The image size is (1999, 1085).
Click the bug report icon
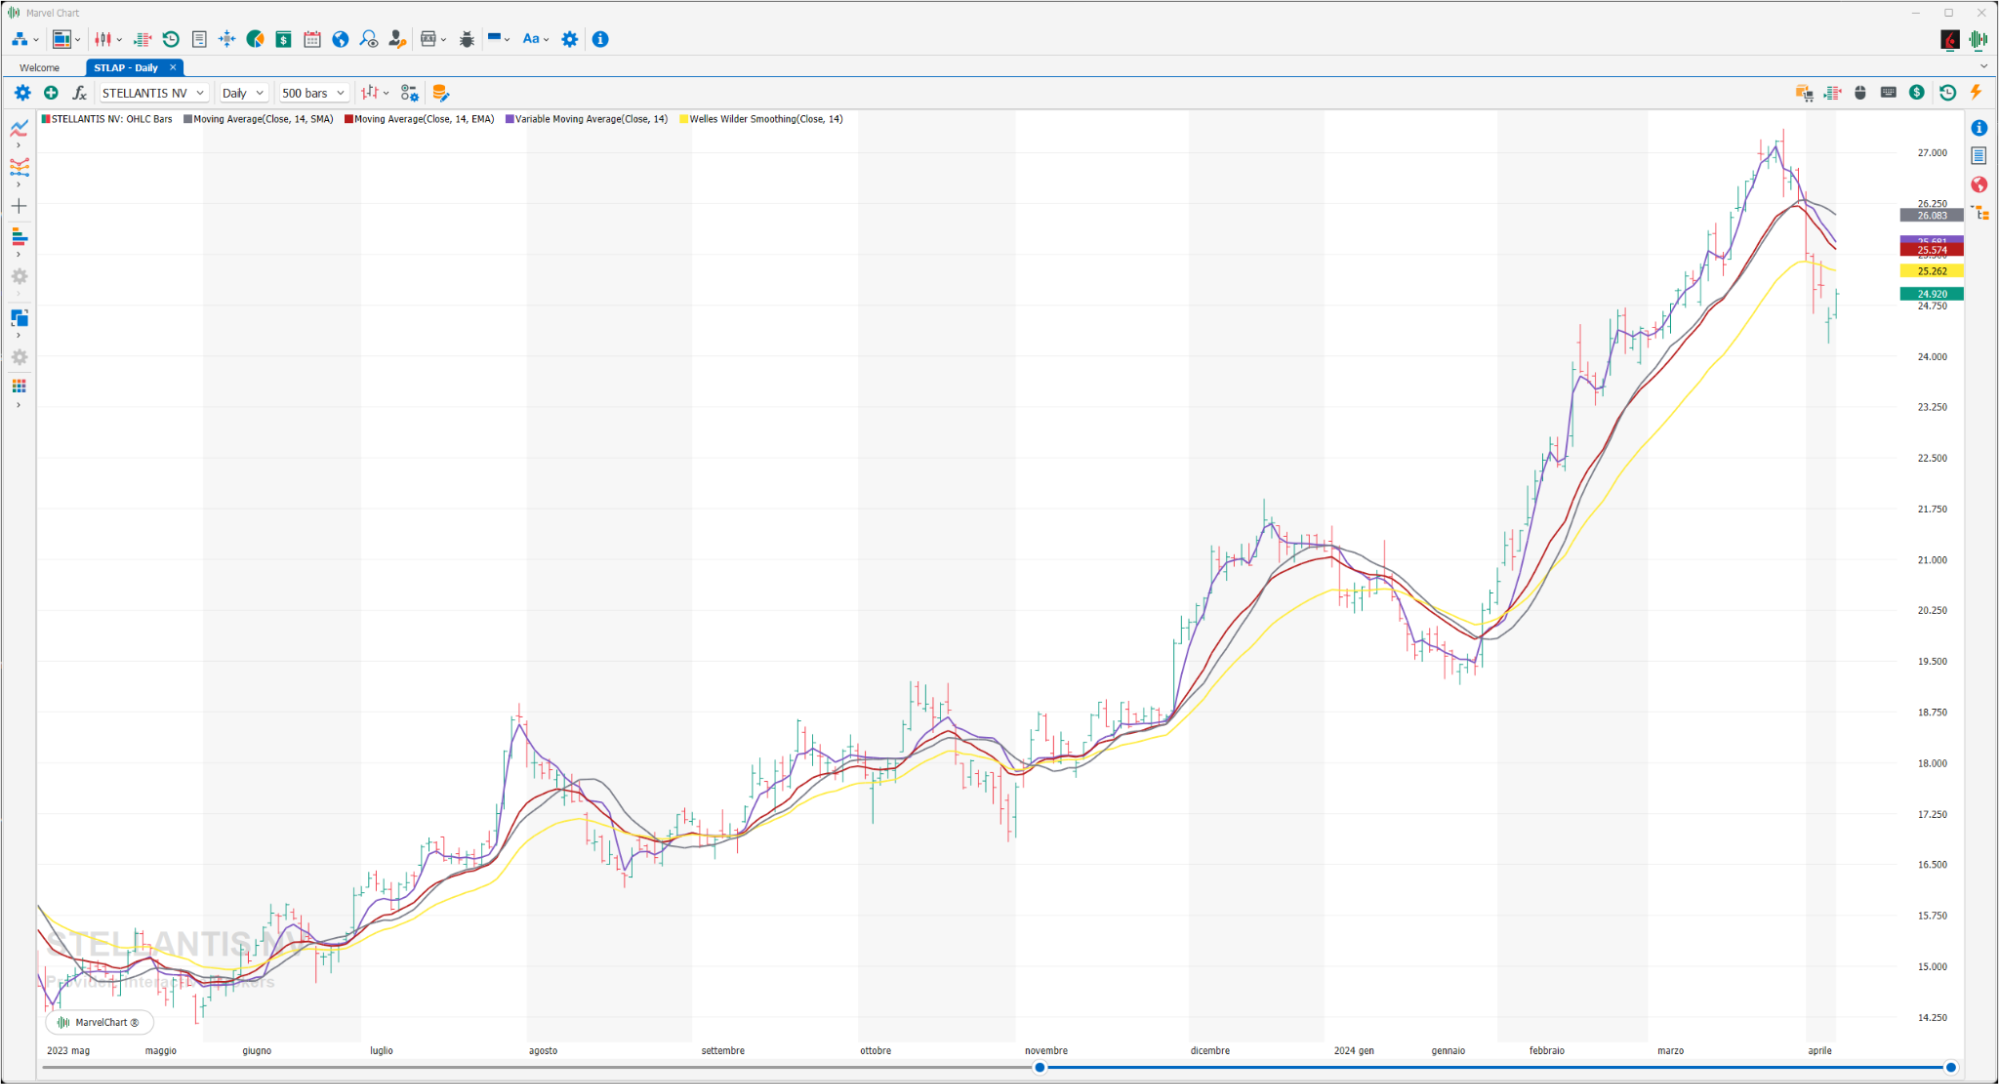pos(467,39)
